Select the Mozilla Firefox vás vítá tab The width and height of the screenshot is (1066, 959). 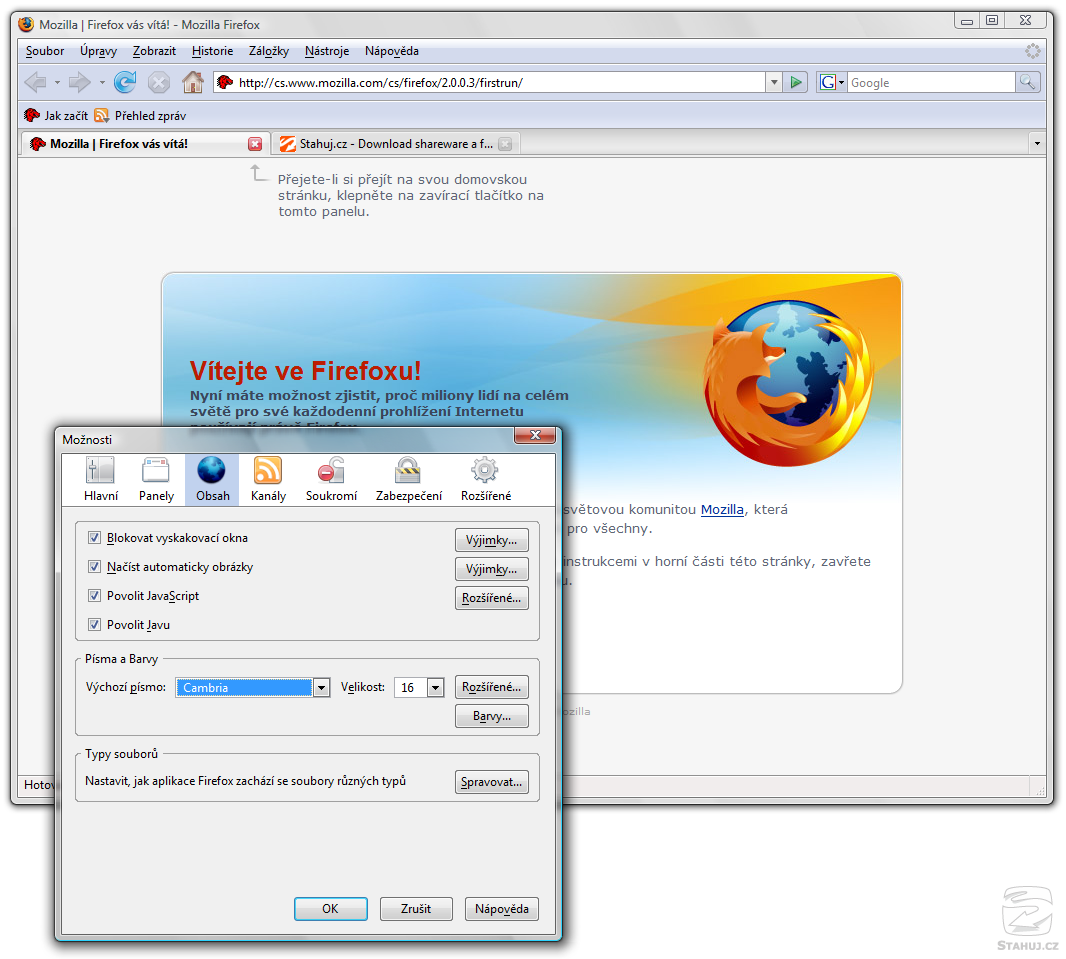(144, 143)
